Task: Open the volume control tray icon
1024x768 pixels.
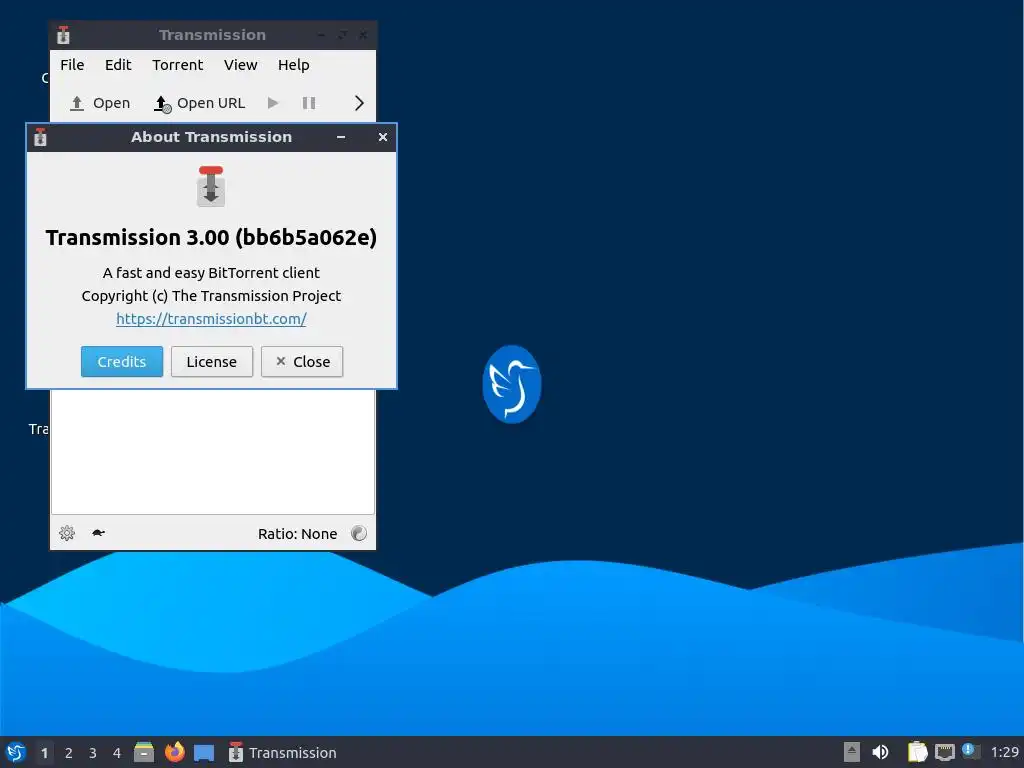Action: pos(880,752)
